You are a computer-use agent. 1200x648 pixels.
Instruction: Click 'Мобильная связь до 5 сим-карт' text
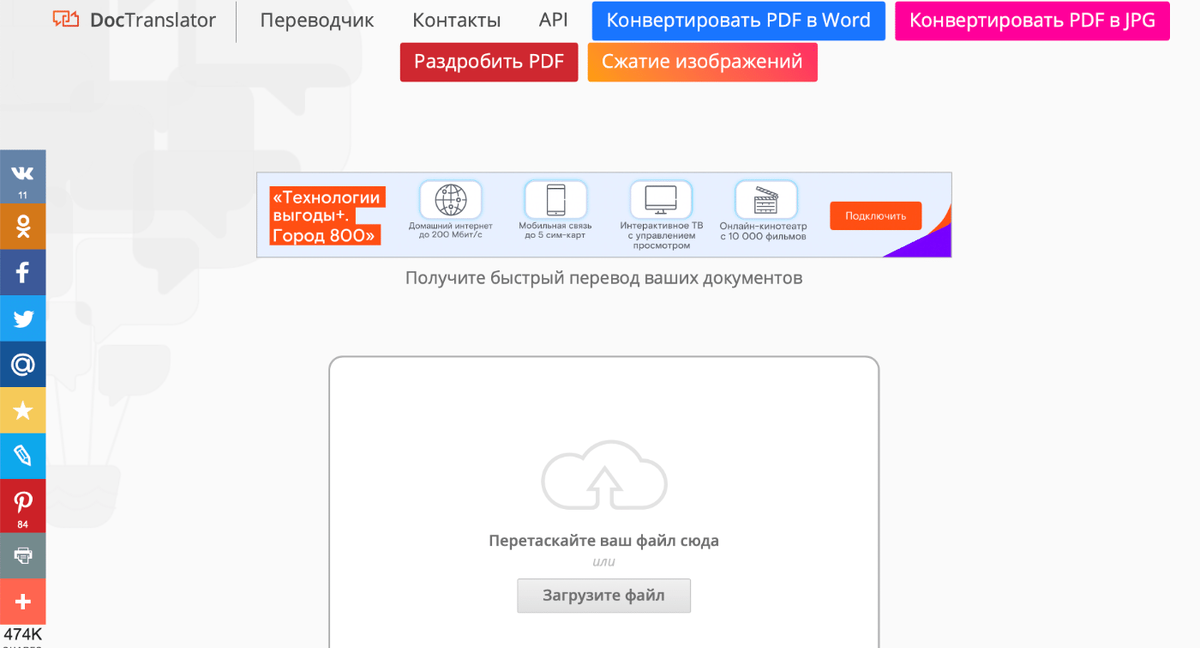coord(555,231)
